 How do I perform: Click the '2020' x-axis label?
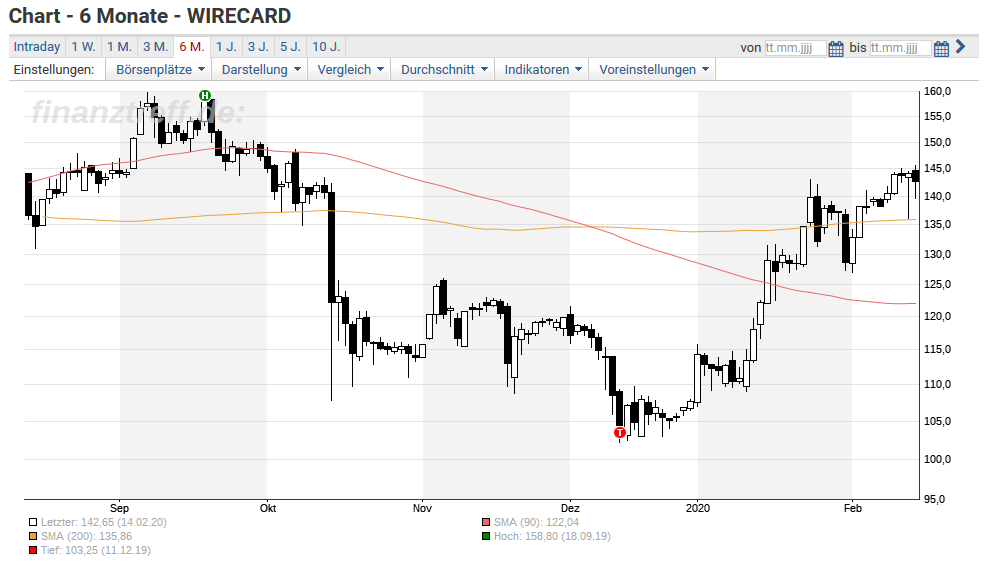tap(697, 508)
